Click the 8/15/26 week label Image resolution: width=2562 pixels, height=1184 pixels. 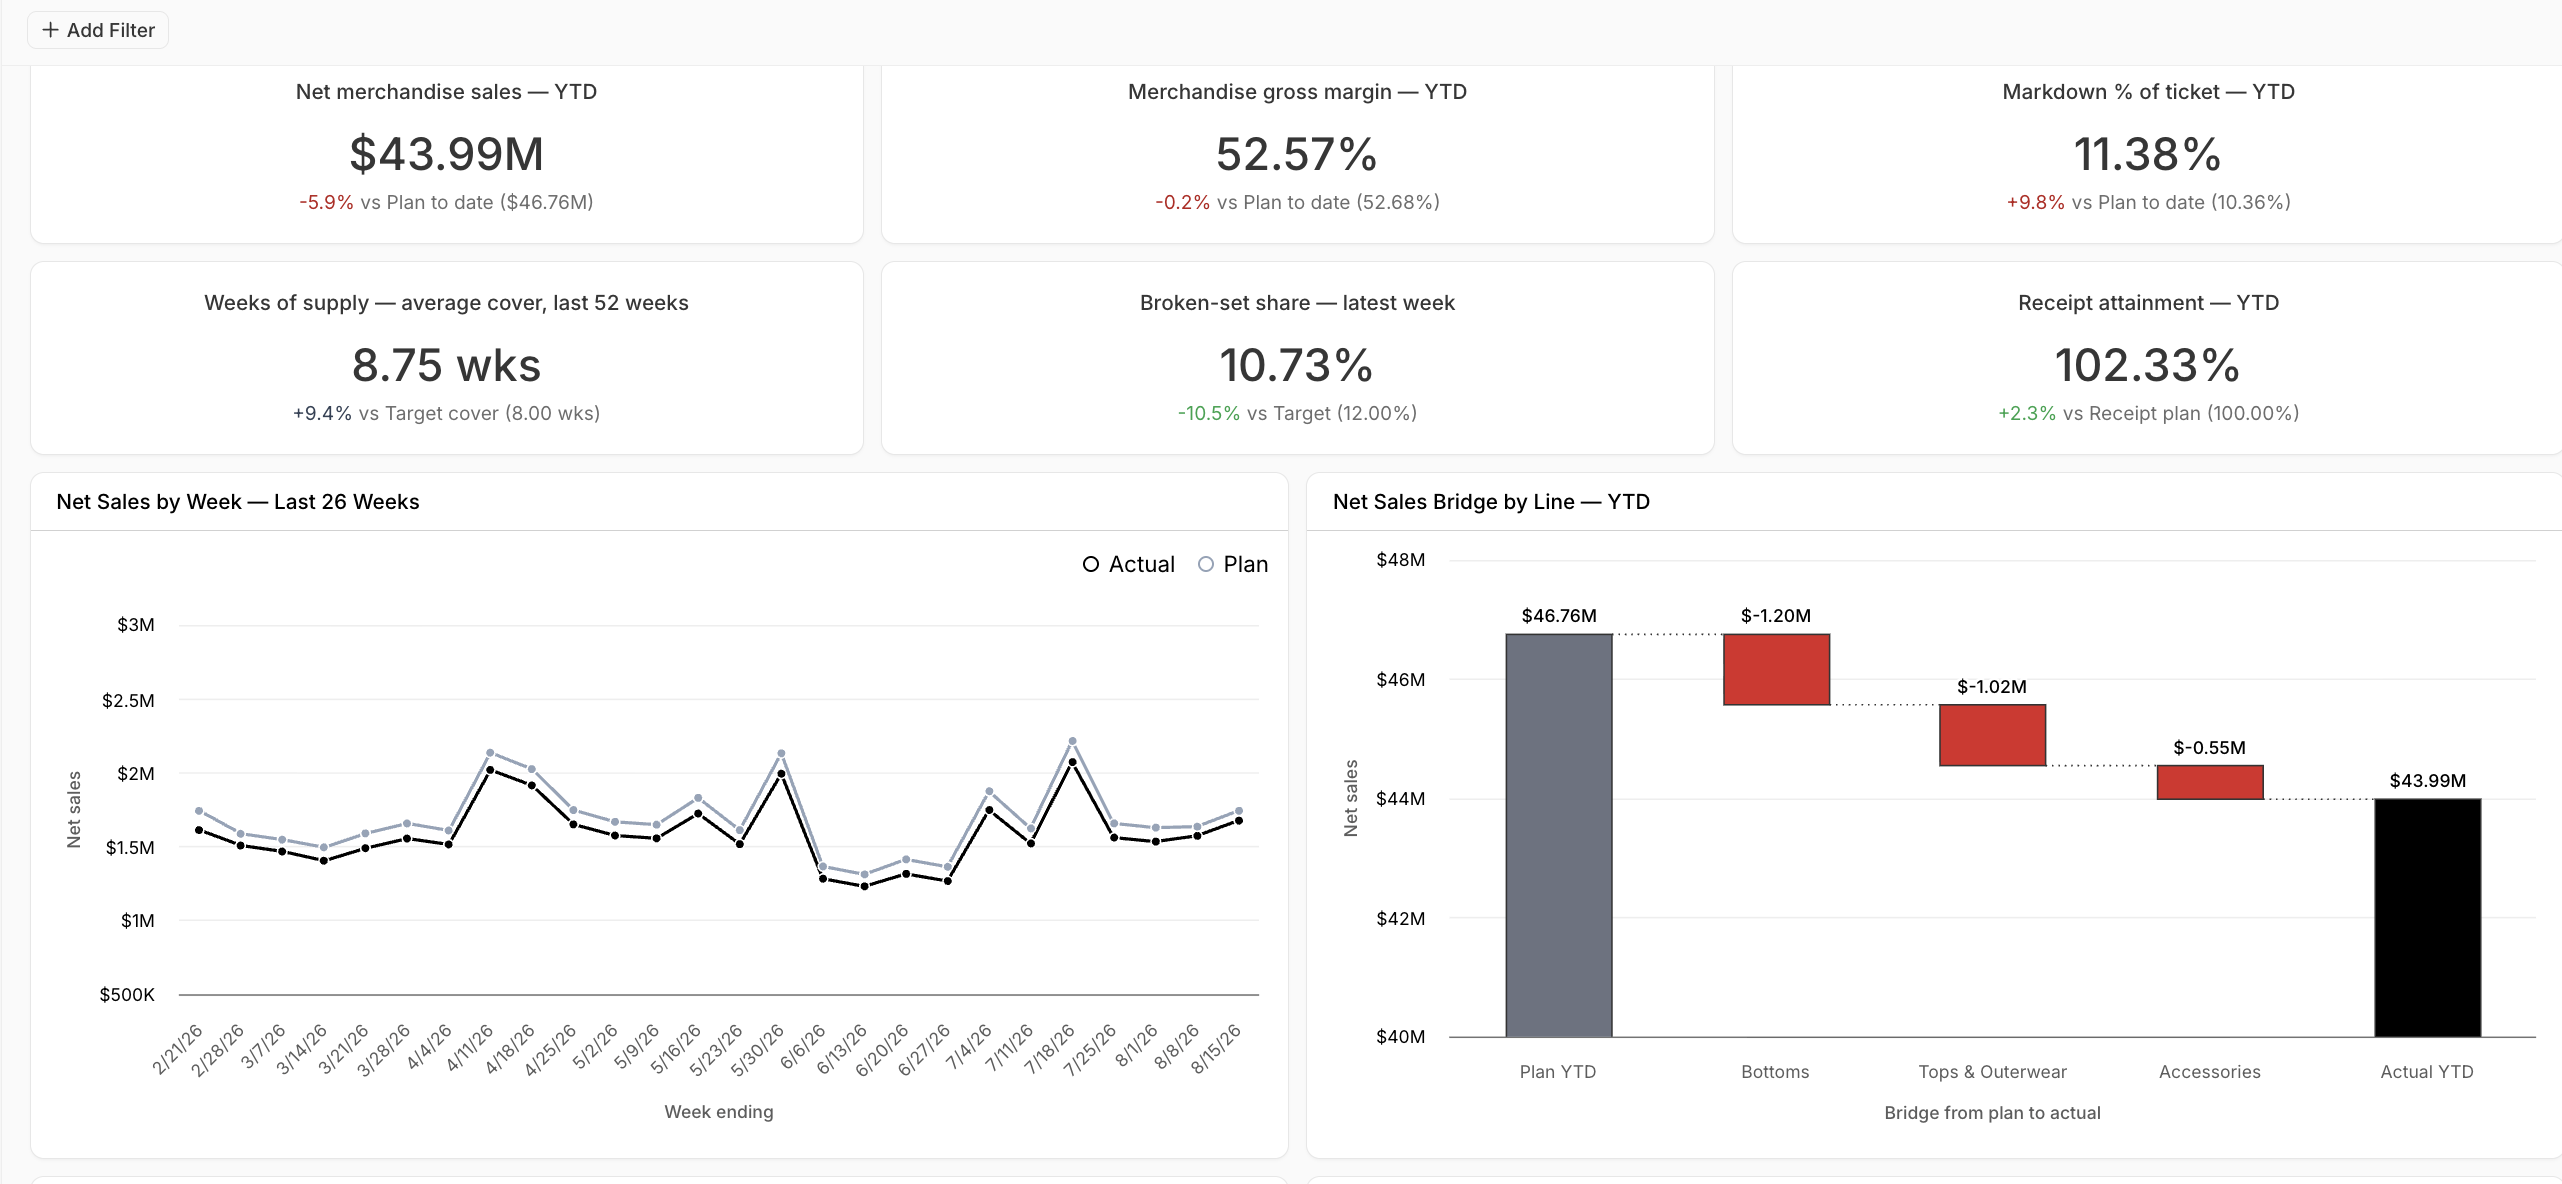[x=1215, y=1048]
